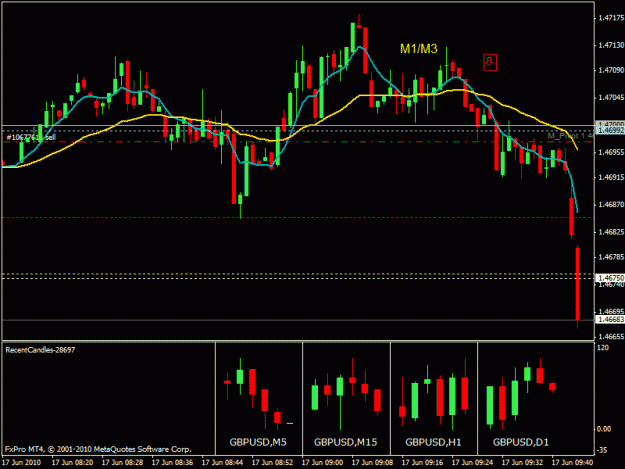The height and width of the screenshot is (469, 625).
Task: Click the 1.46695 price scale value
Action: point(611,311)
